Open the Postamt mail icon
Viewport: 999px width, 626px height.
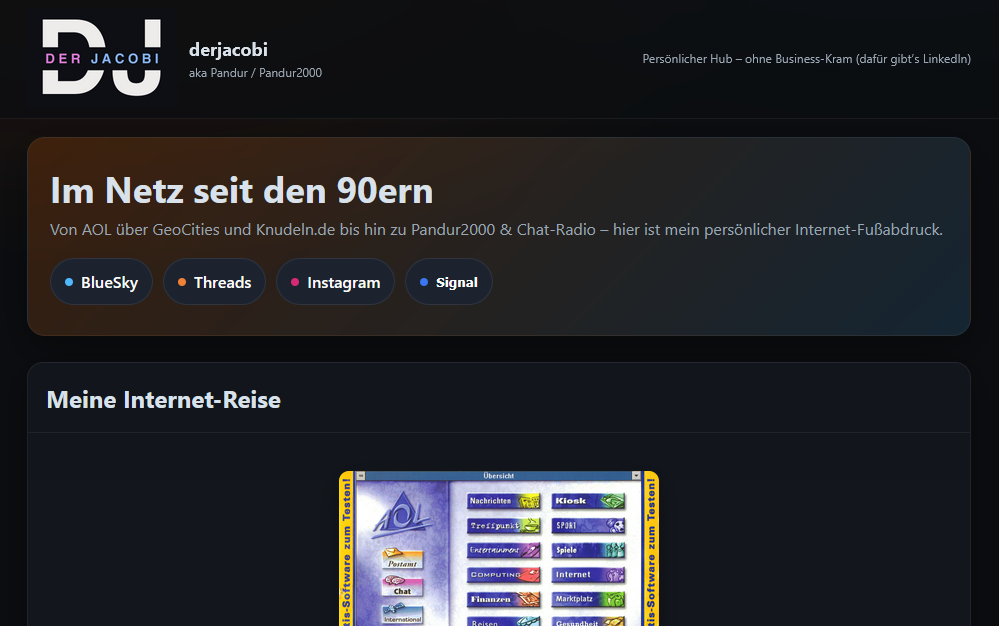click(402, 558)
